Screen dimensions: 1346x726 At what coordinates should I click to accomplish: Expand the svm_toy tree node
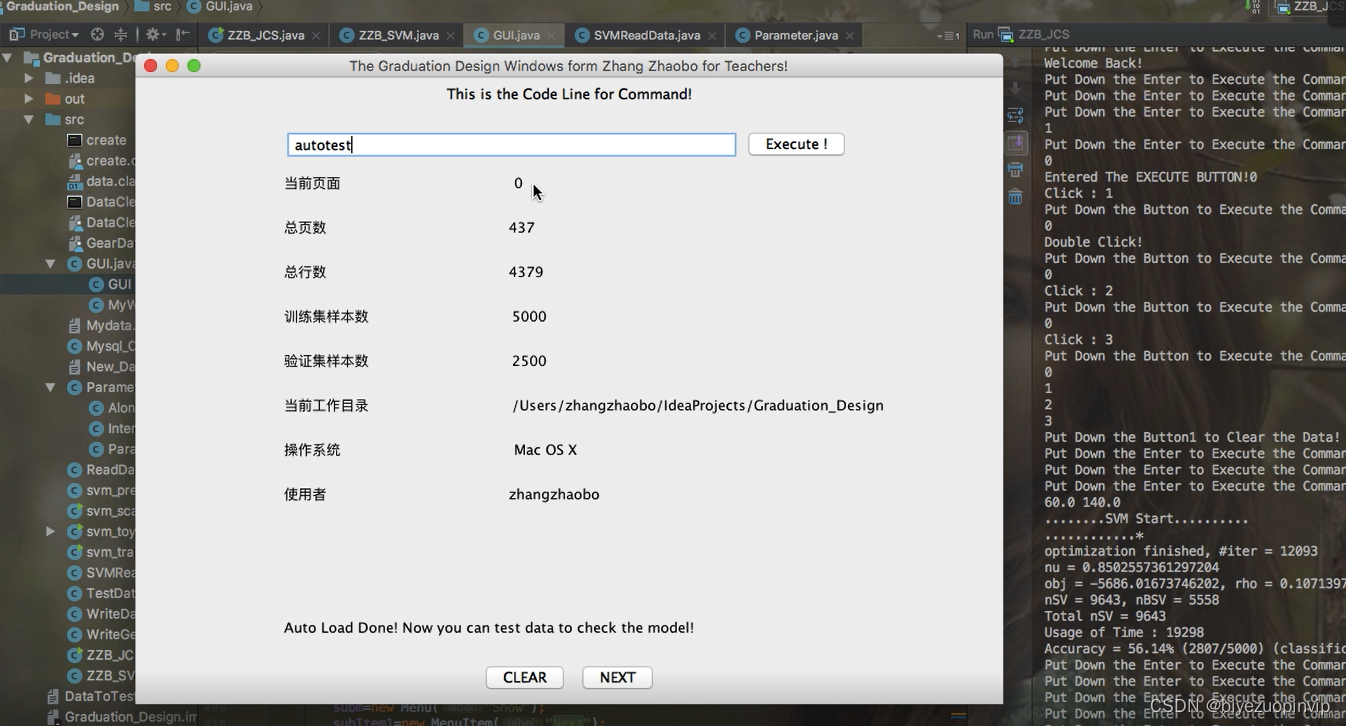(x=50, y=531)
